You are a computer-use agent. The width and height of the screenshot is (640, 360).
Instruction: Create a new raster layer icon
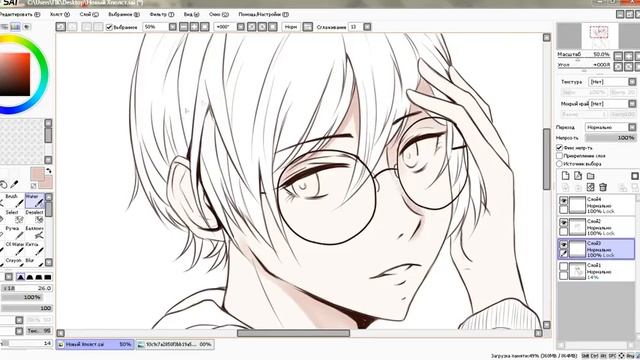coord(565,176)
